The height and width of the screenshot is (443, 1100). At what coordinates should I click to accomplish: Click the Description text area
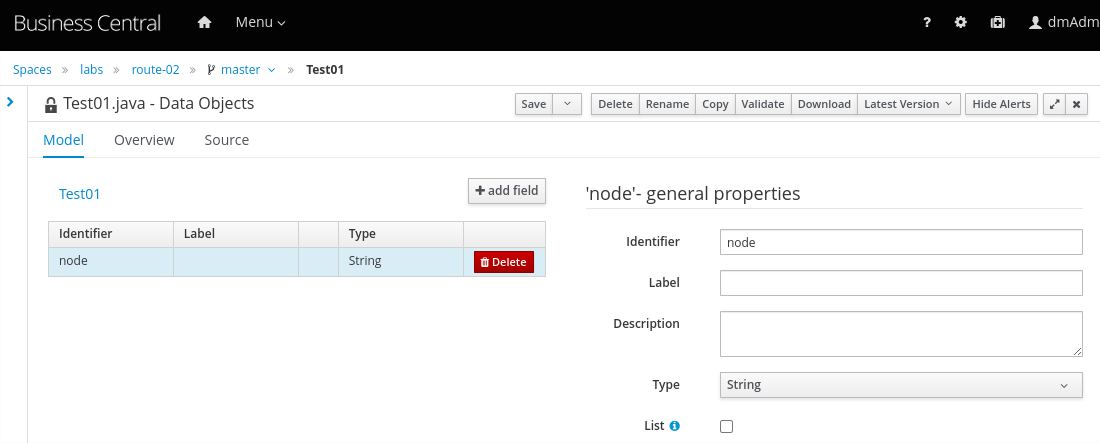pos(900,333)
